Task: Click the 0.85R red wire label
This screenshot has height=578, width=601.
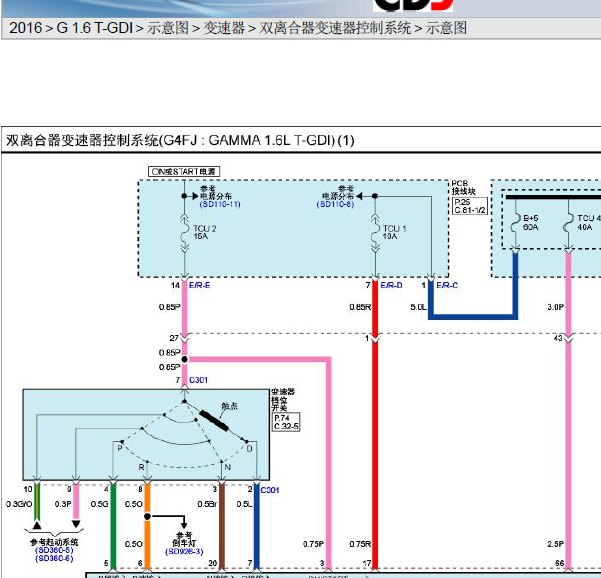Action: pyautogui.click(x=360, y=307)
